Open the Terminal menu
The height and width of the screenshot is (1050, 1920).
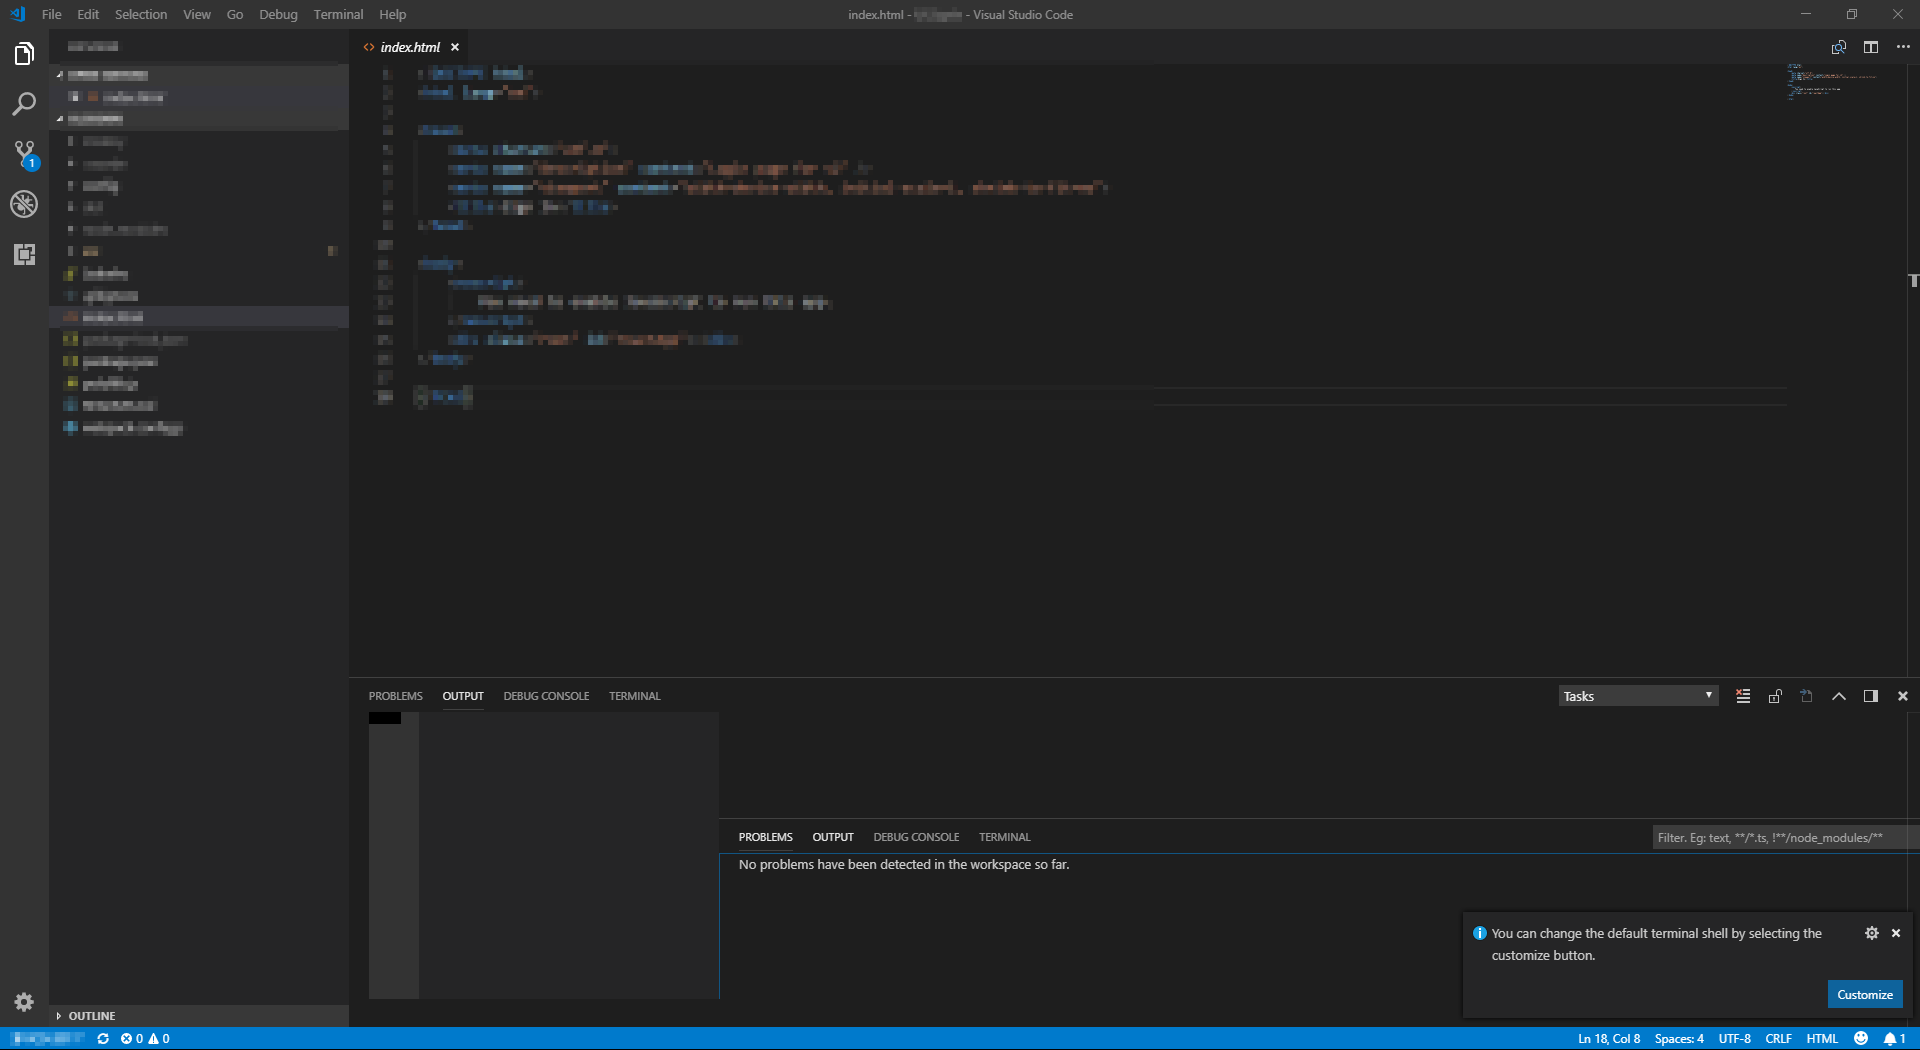coord(338,14)
